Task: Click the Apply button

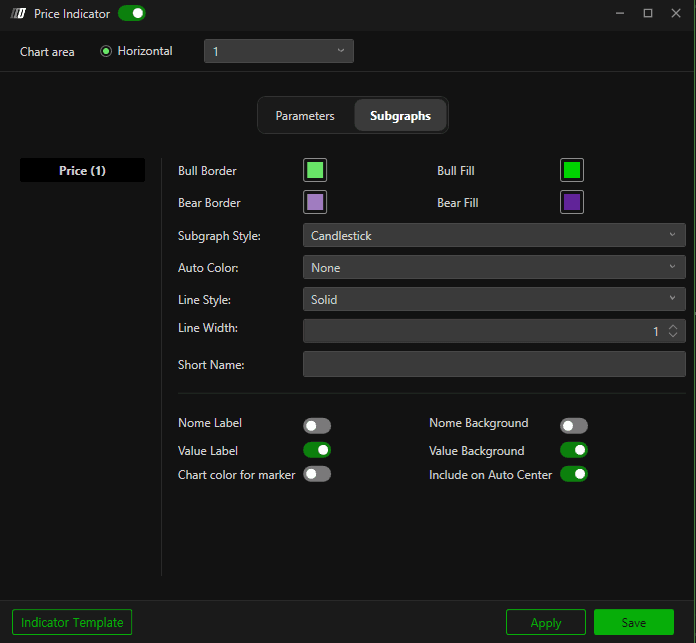Action: click(546, 622)
